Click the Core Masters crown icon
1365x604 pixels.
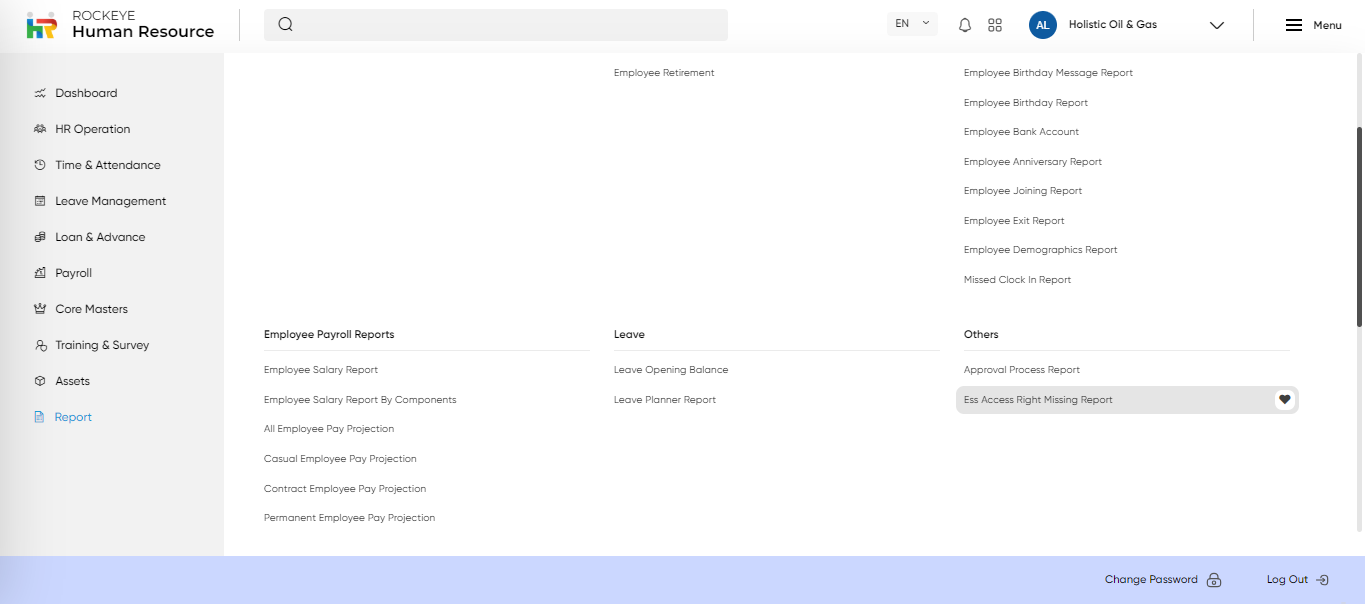pos(40,309)
